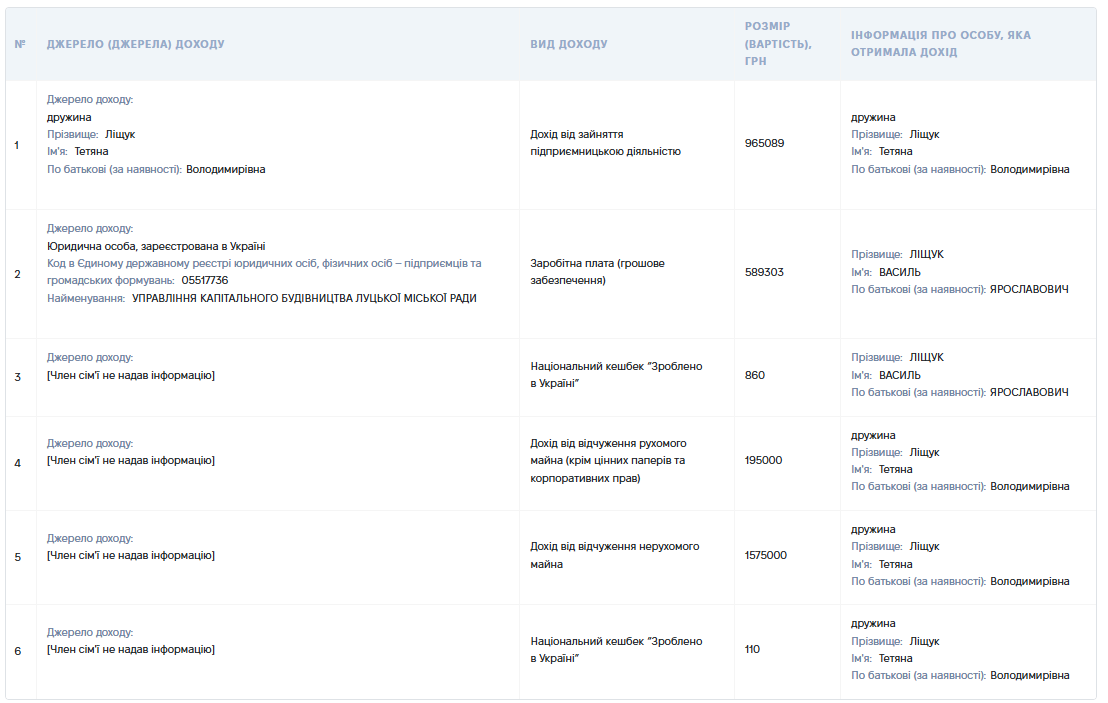
Task: Select the ДЖЕРЕЛО (ДЖЕРЕЛА) ДОХОДУ column header
Action: coord(136,44)
